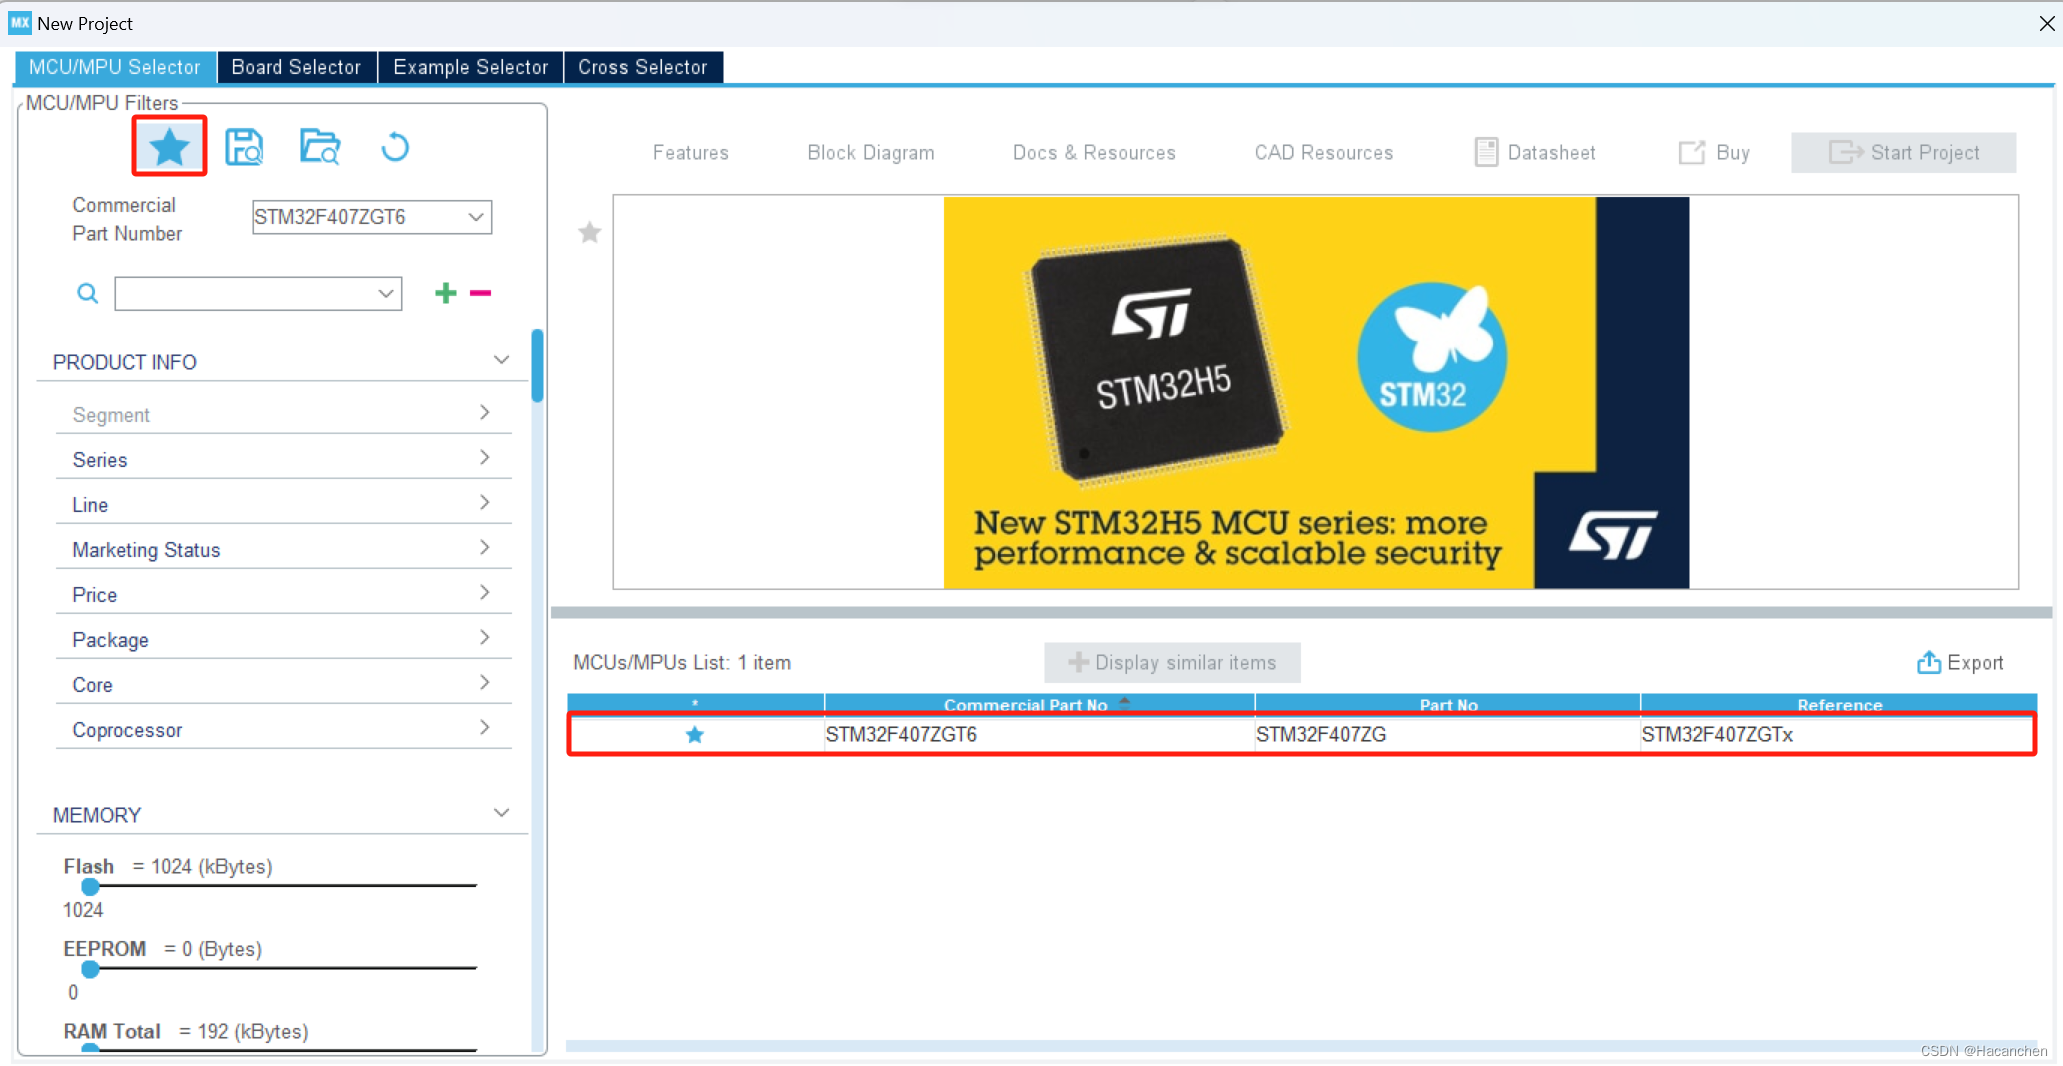
Task: Click the Export button label
Action: (x=1975, y=662)
